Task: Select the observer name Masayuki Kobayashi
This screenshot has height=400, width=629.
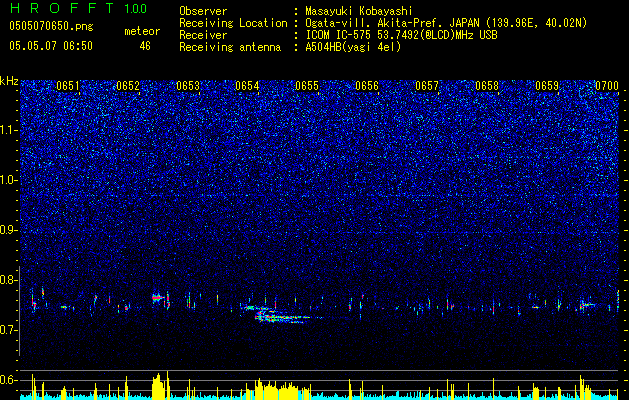Action: (359, 11)
